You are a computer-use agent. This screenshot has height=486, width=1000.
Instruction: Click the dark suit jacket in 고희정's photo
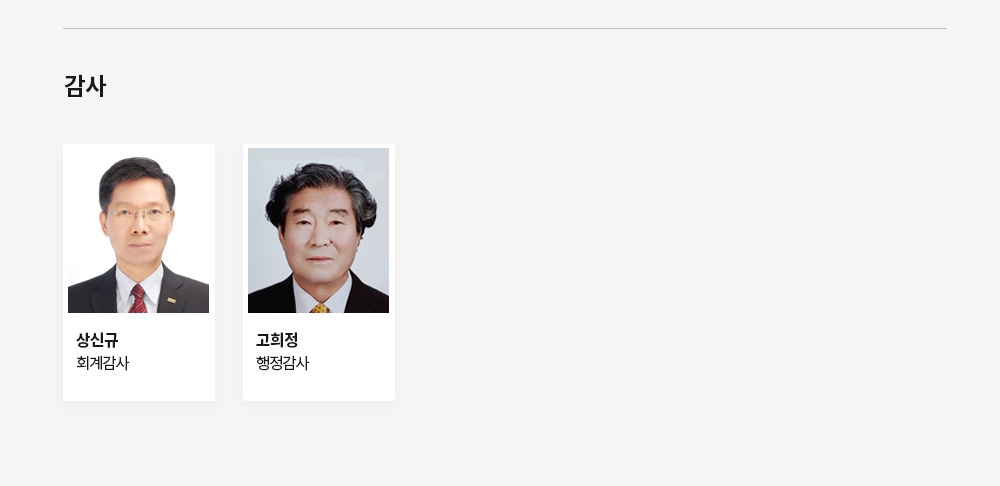(367, 297)
